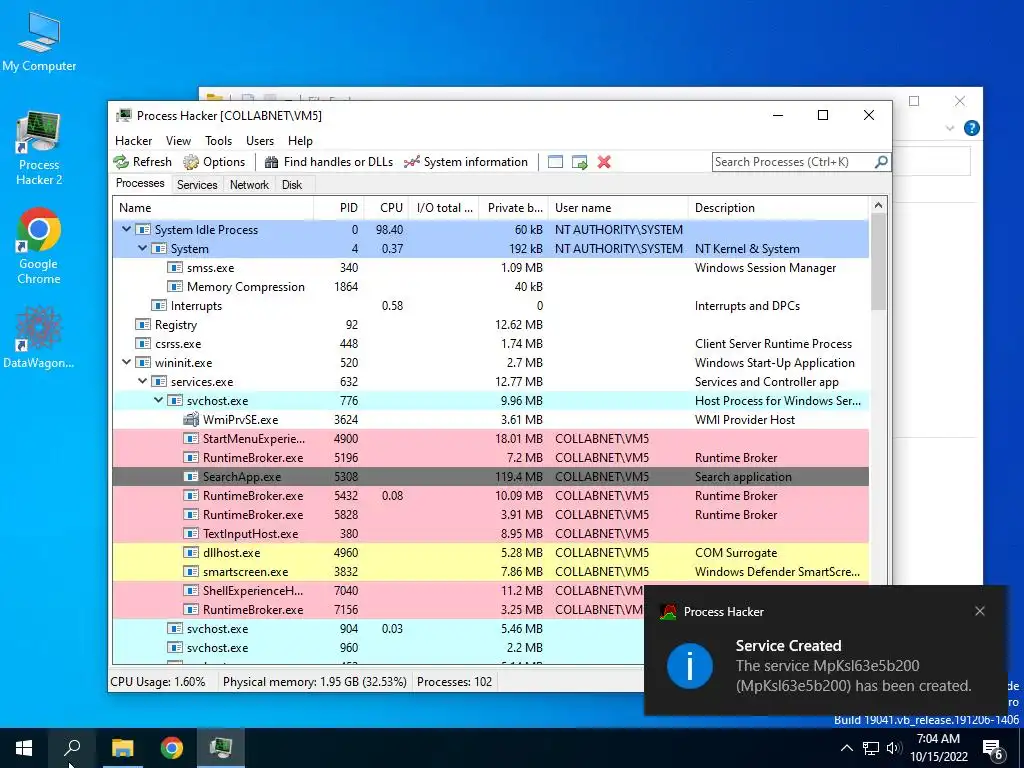Click RuntimeBroker.exe with PID 5196

coord(490,458)
